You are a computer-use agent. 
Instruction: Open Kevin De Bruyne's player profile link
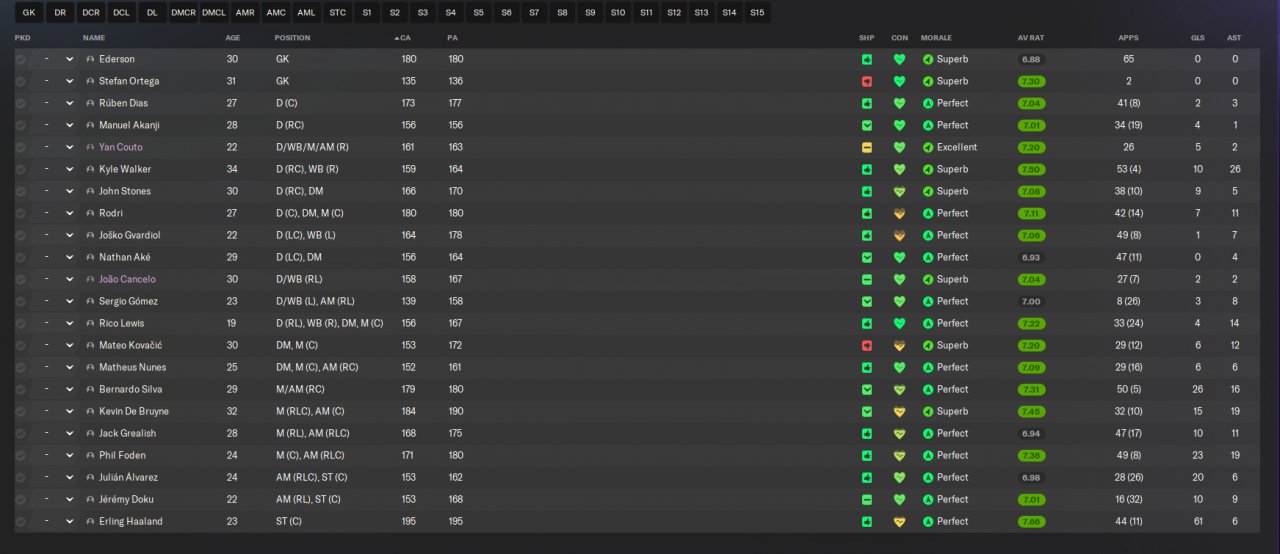pos(134,411)
